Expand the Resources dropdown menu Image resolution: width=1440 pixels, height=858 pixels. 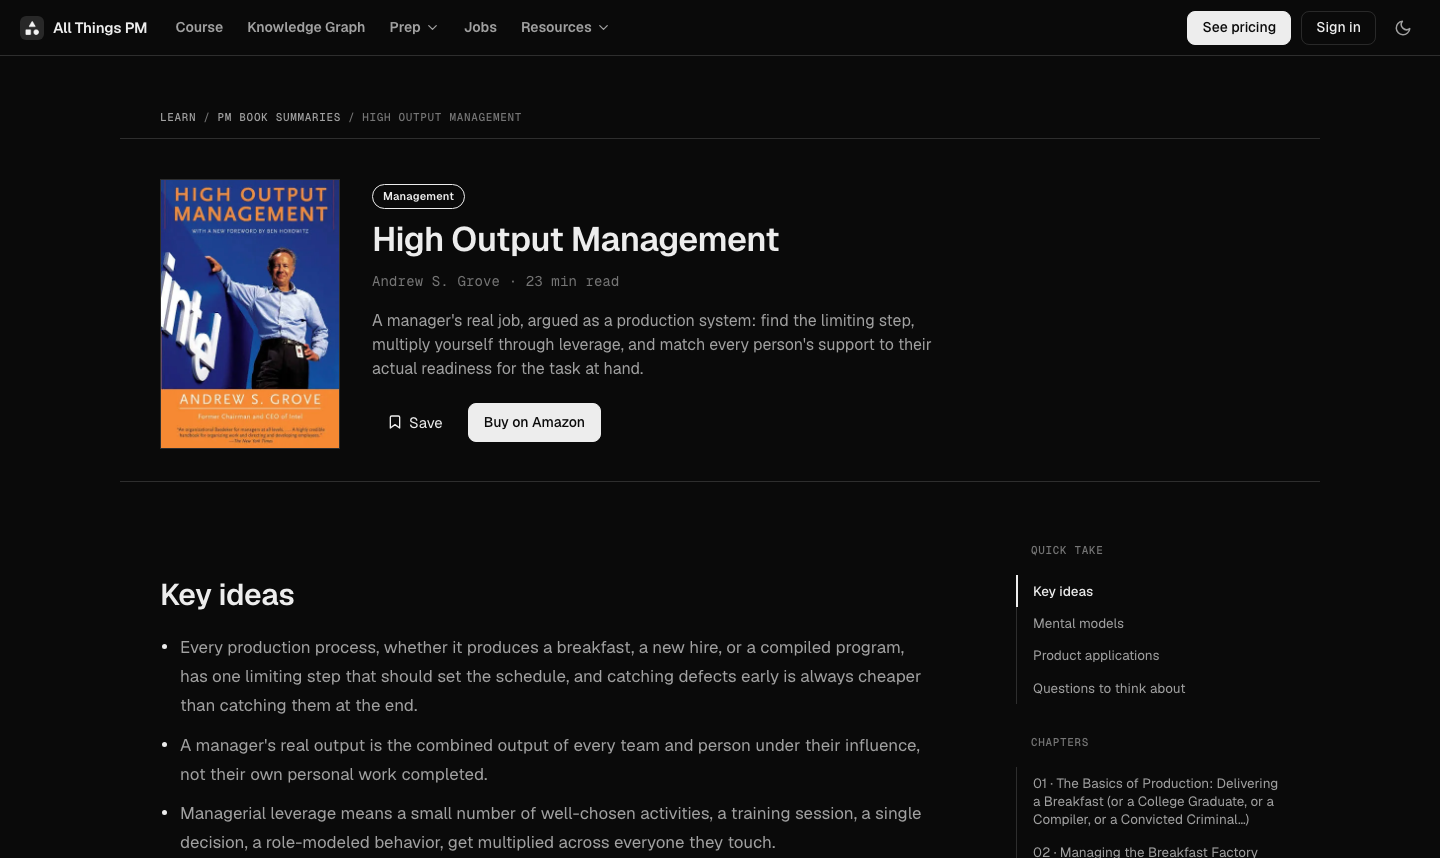pos(565,27)
